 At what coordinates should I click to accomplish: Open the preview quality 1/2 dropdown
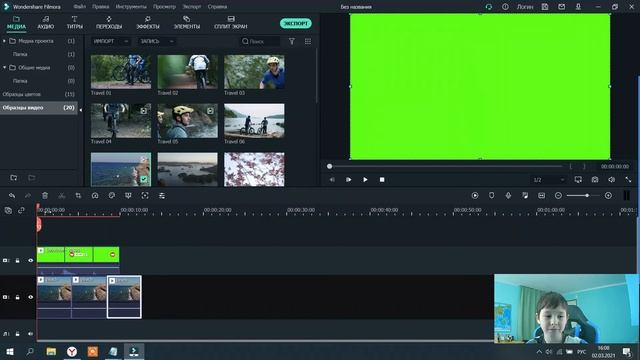pos(549,180)
